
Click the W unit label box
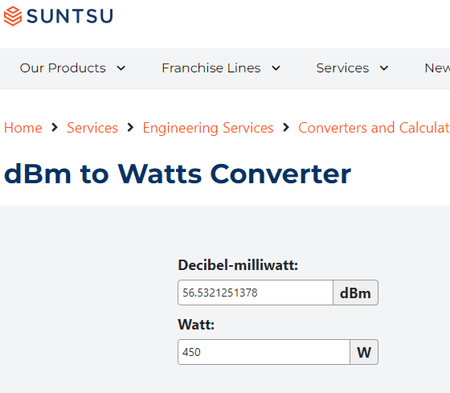(x=364, y=352)
